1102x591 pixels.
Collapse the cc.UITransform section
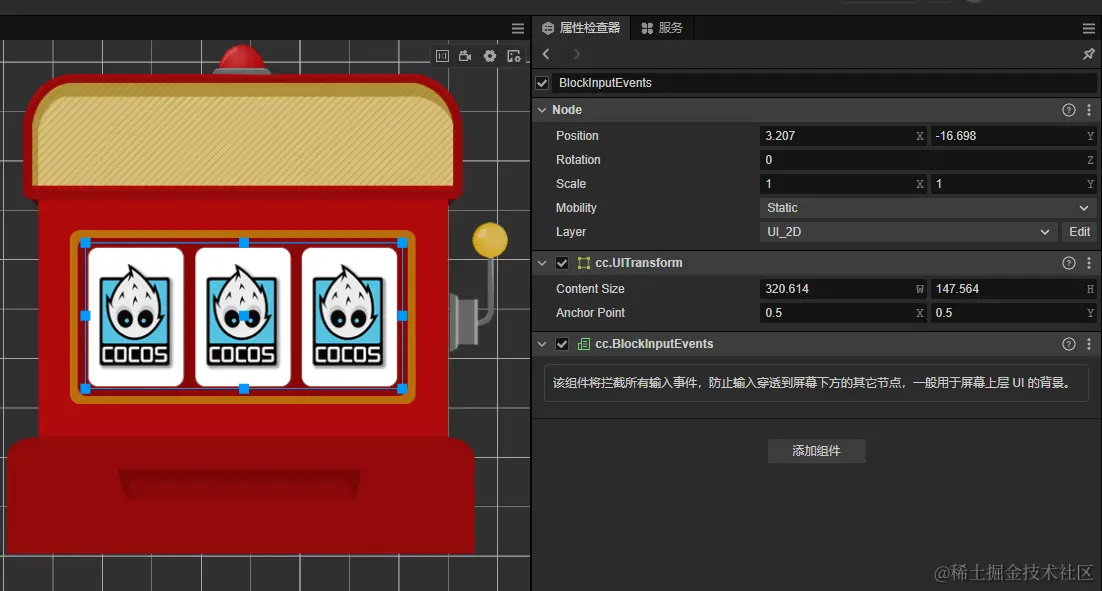point(542,263)
